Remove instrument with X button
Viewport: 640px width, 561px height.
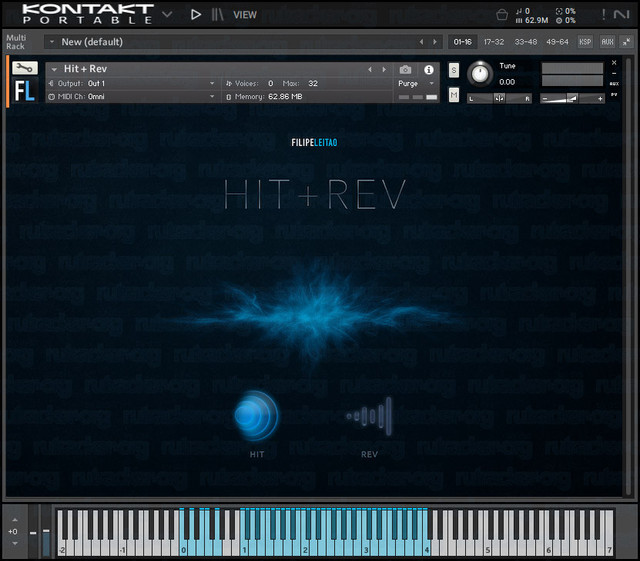pos(614,62)
